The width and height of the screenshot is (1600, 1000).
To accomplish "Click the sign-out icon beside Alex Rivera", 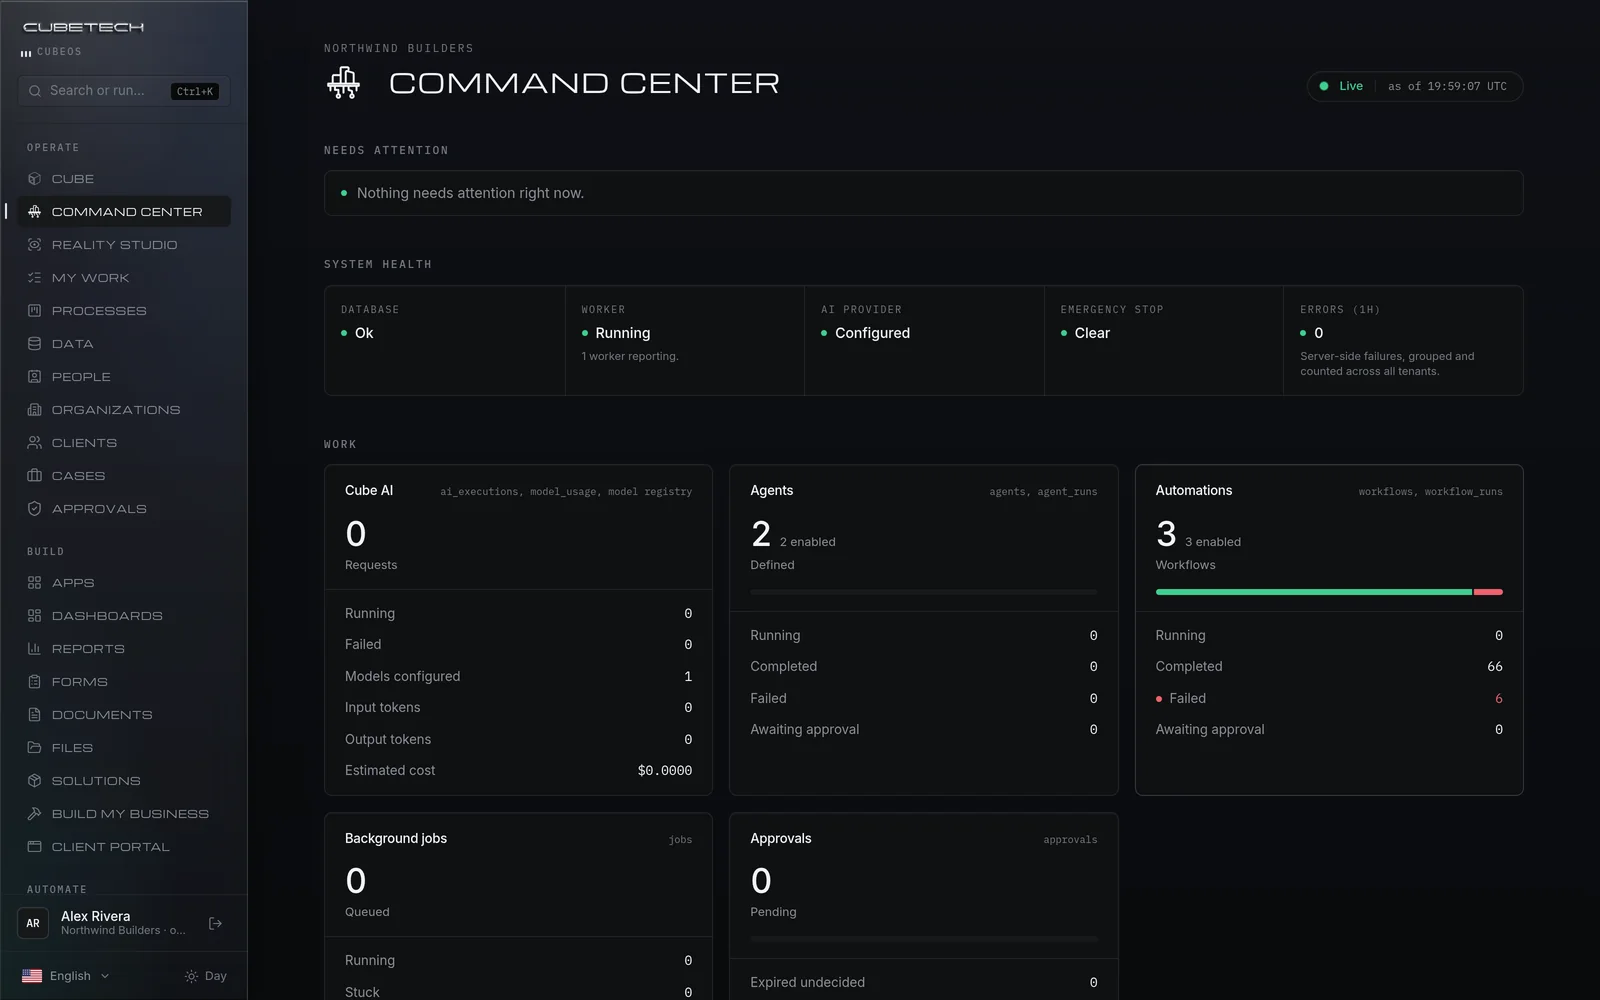I will [x=215, y=923].
